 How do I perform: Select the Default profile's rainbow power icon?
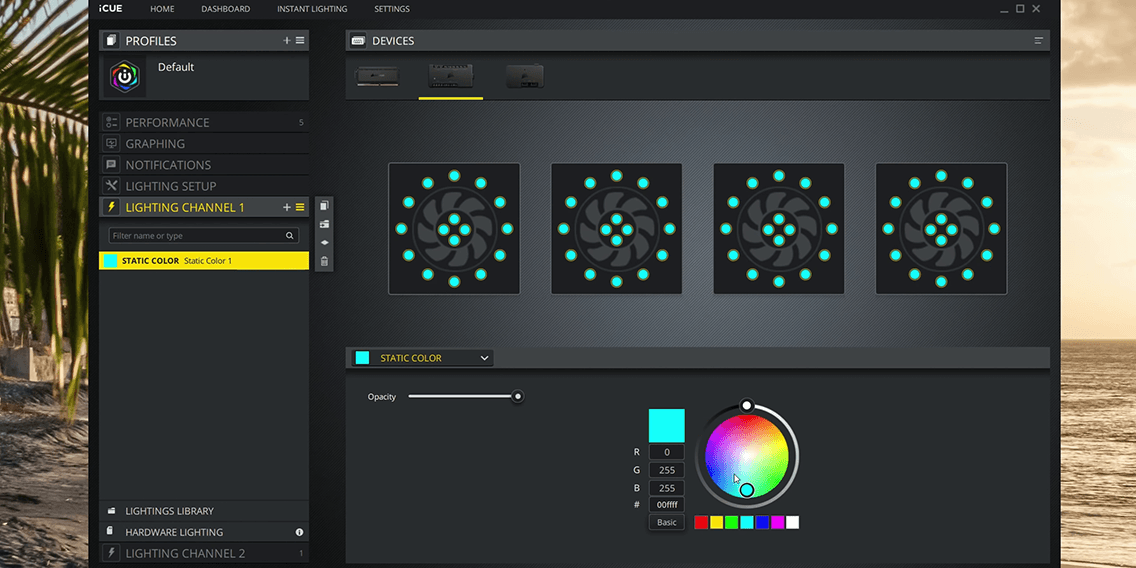coord(125,76)
